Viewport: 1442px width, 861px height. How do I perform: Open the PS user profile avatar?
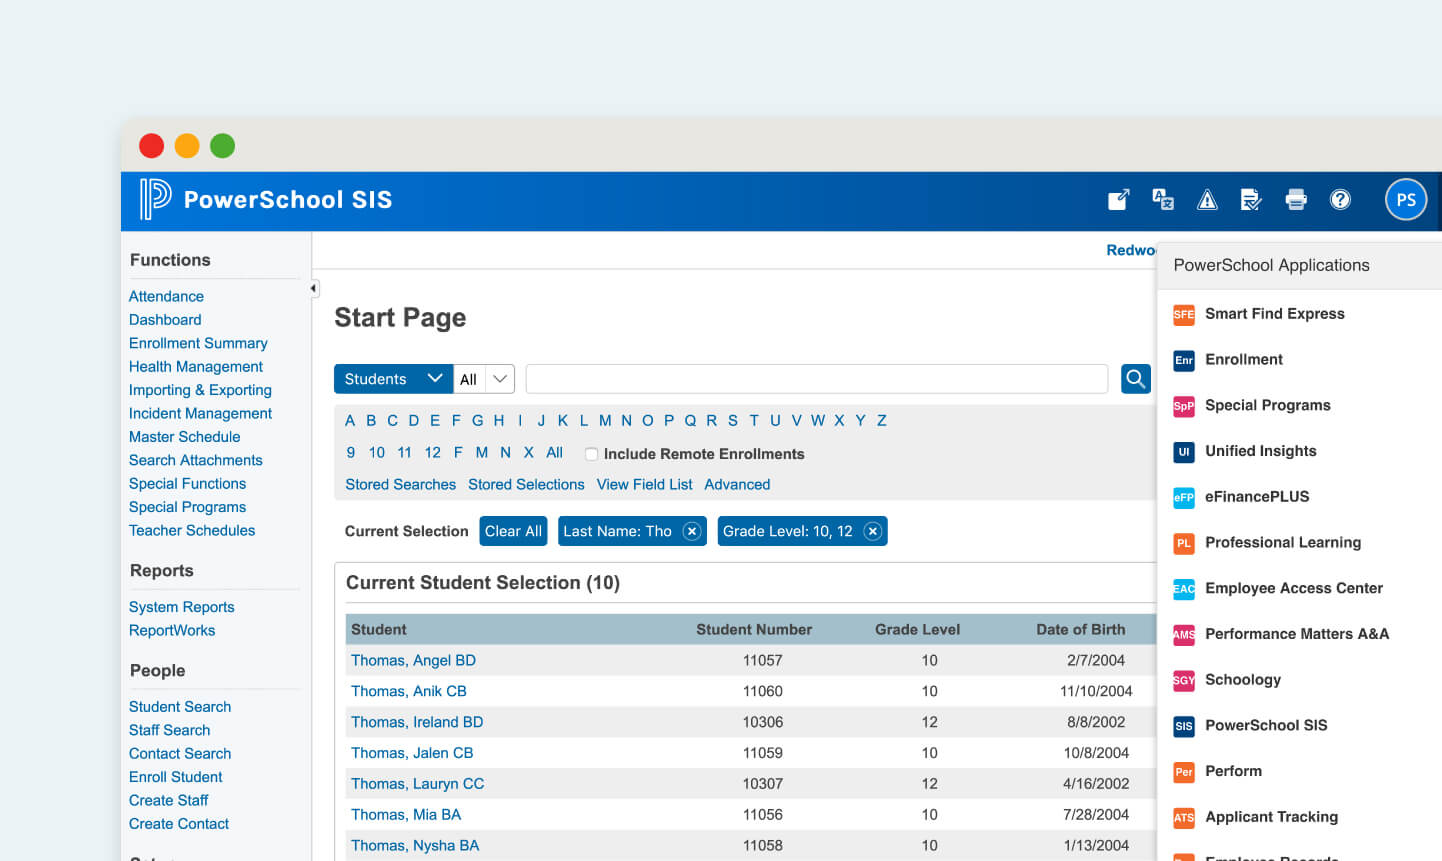(1405, 200)
